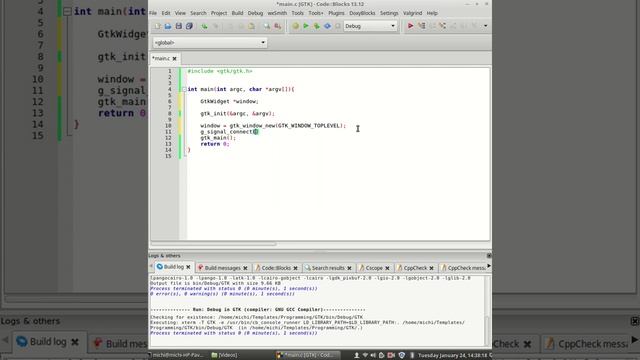Collapse main fold in background zoomed editor

(67, 11)
